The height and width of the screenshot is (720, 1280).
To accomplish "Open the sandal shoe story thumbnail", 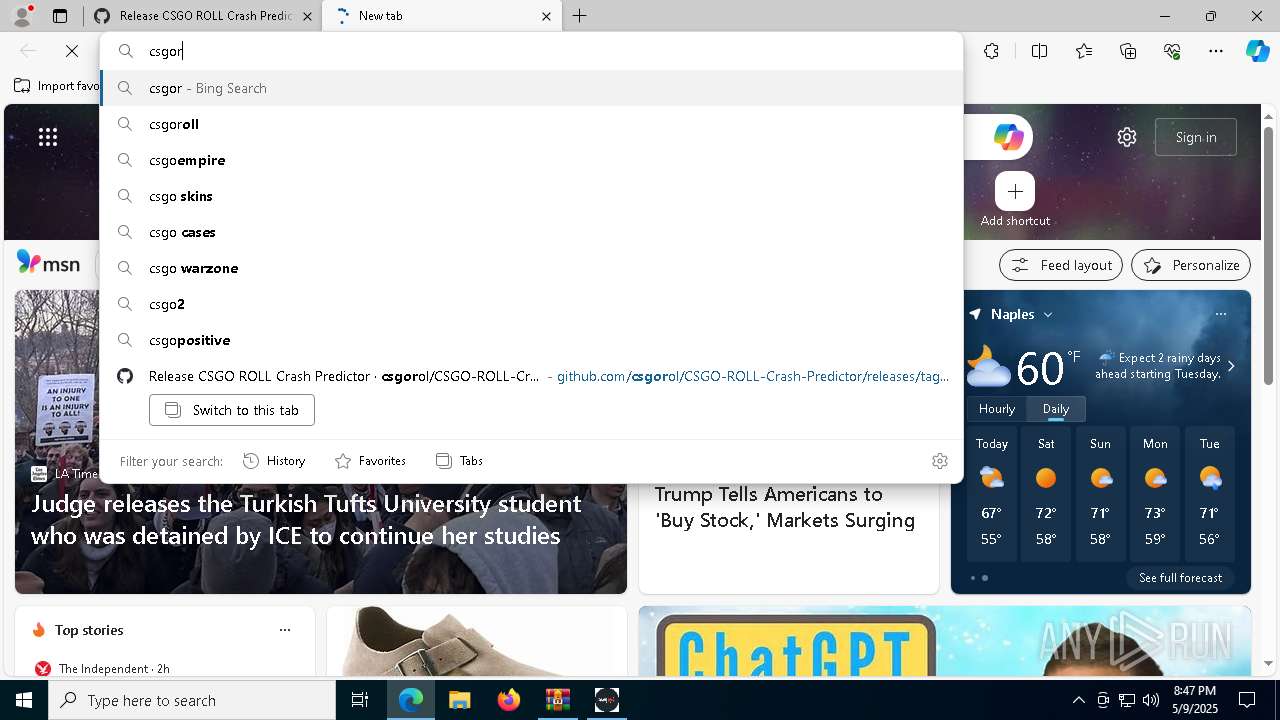I will 477,641.
